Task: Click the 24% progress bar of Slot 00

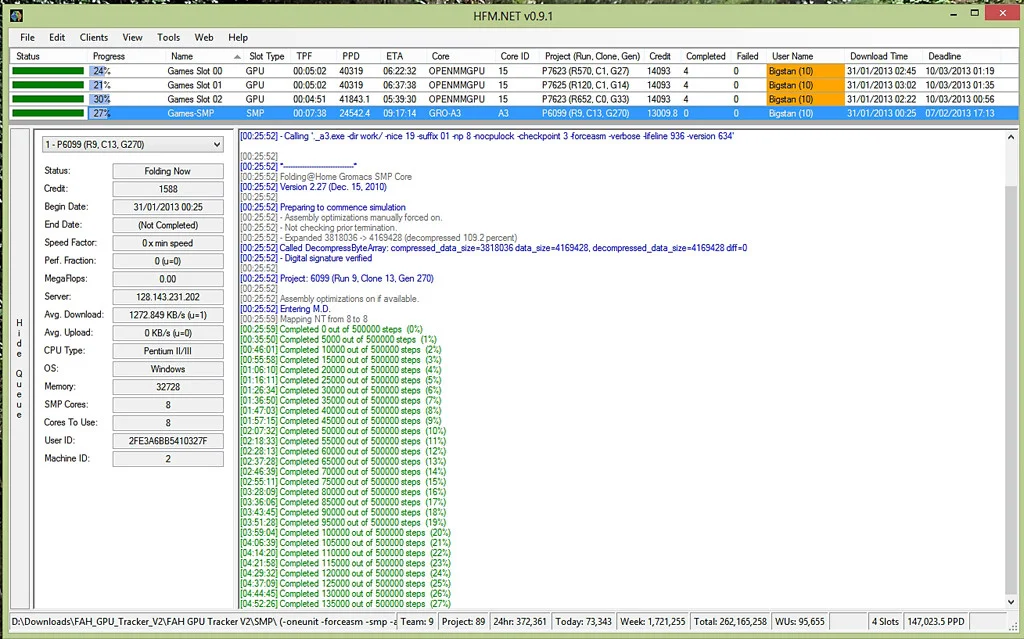Action: click(101, 71)
